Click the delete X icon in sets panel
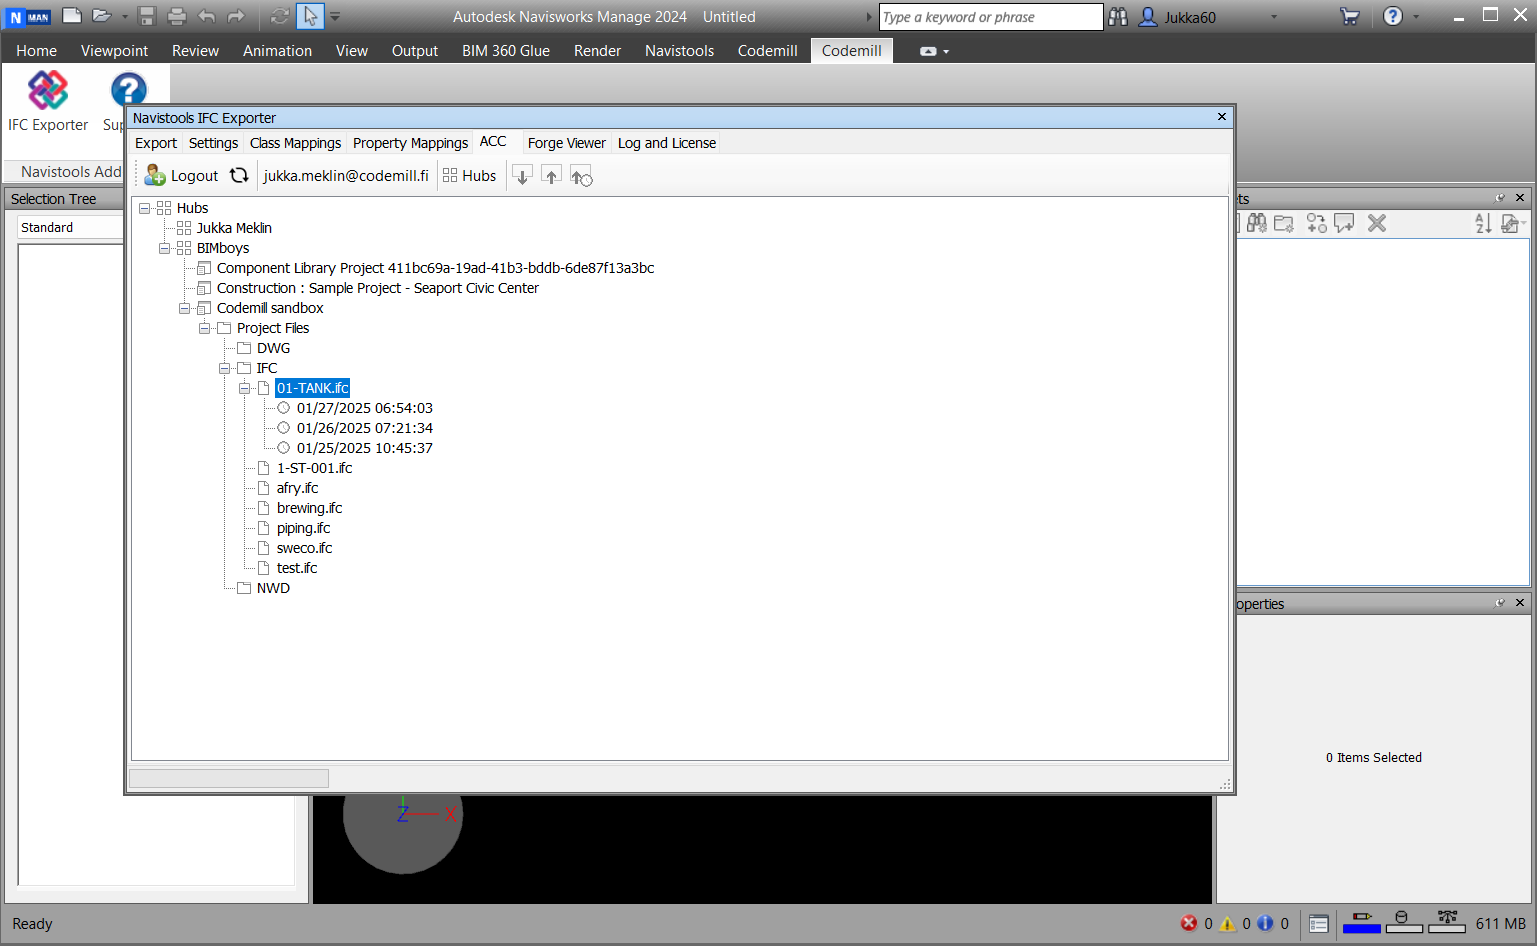The image size is (1537, 946). tap(1377, 223)
